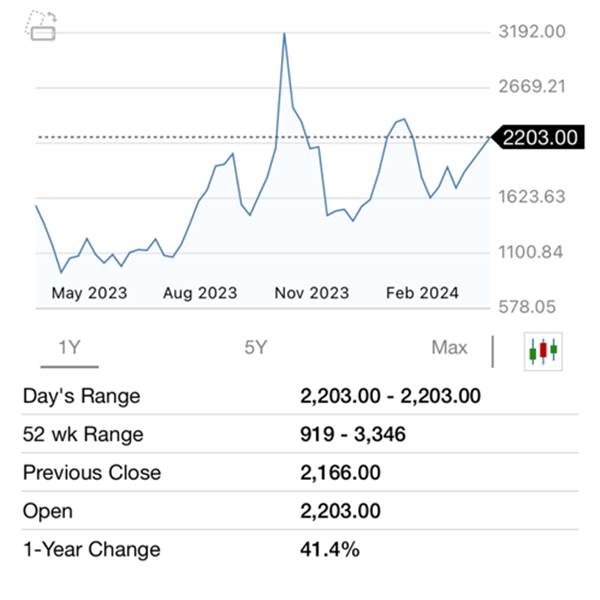Screen dimensions: 600x600
Task: Tap the 1-Year Change 41.4% value
Action: click(x=329, y=549)
